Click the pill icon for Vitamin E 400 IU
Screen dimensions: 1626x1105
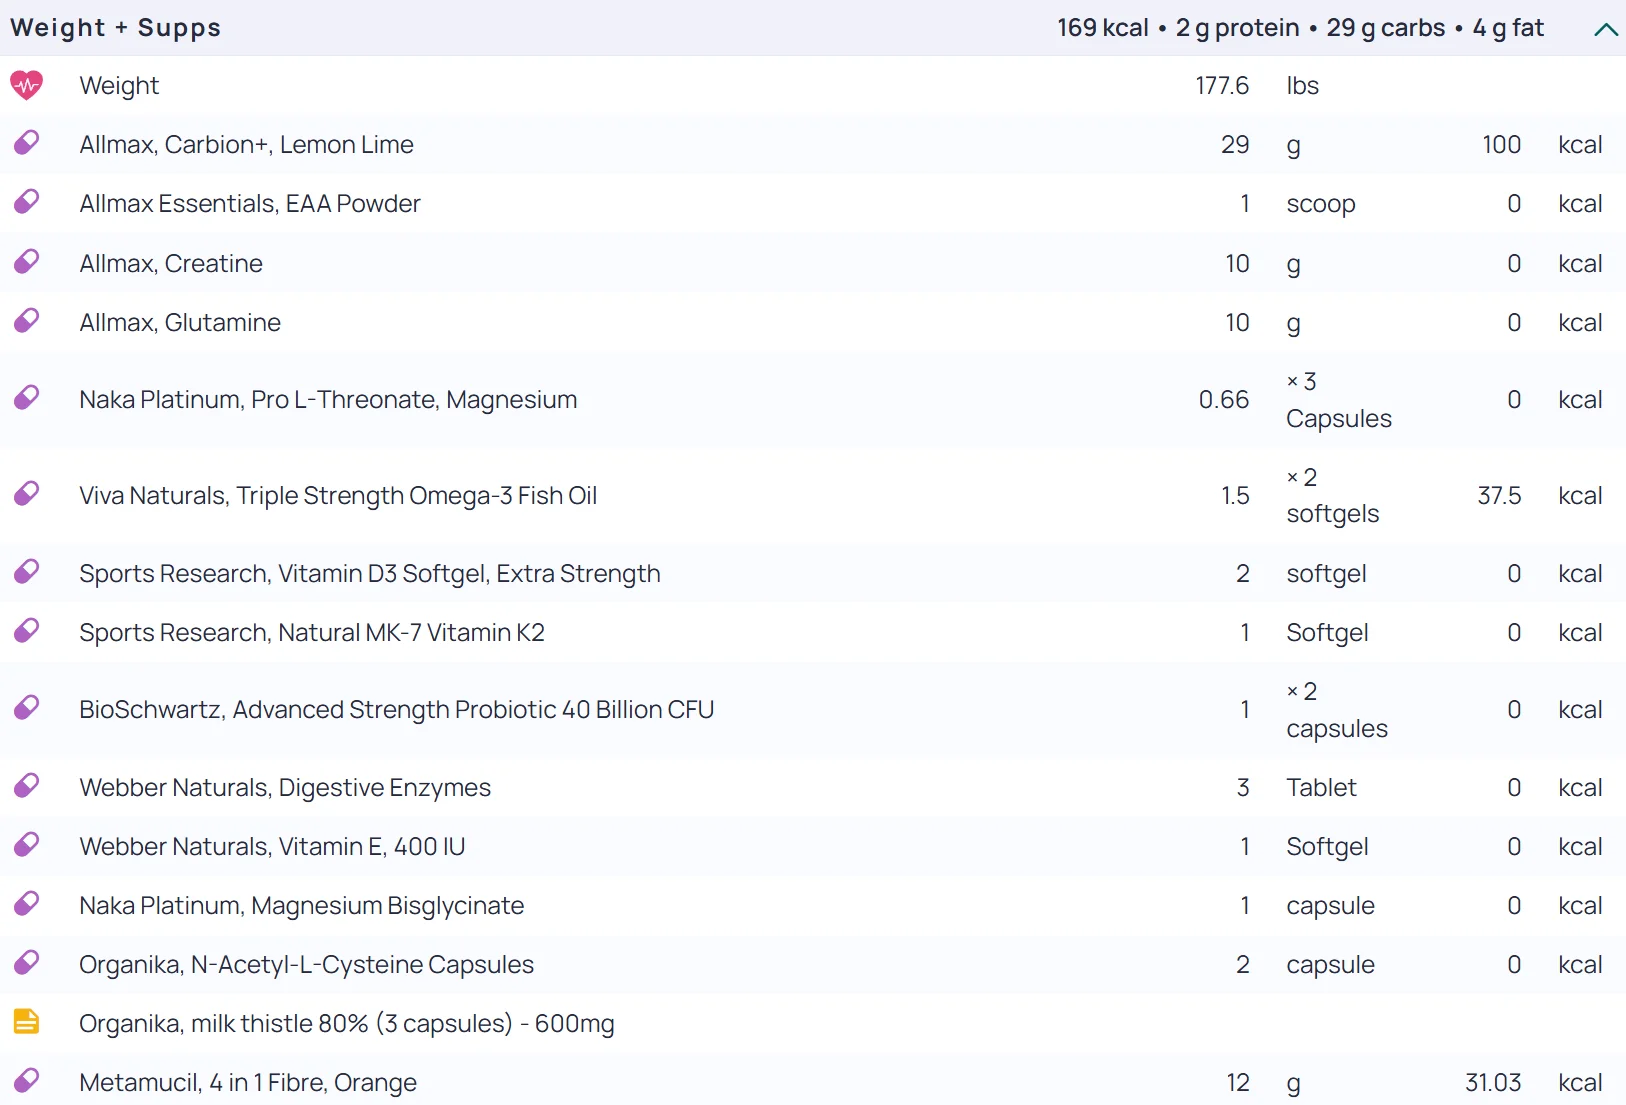coord(27,846)
